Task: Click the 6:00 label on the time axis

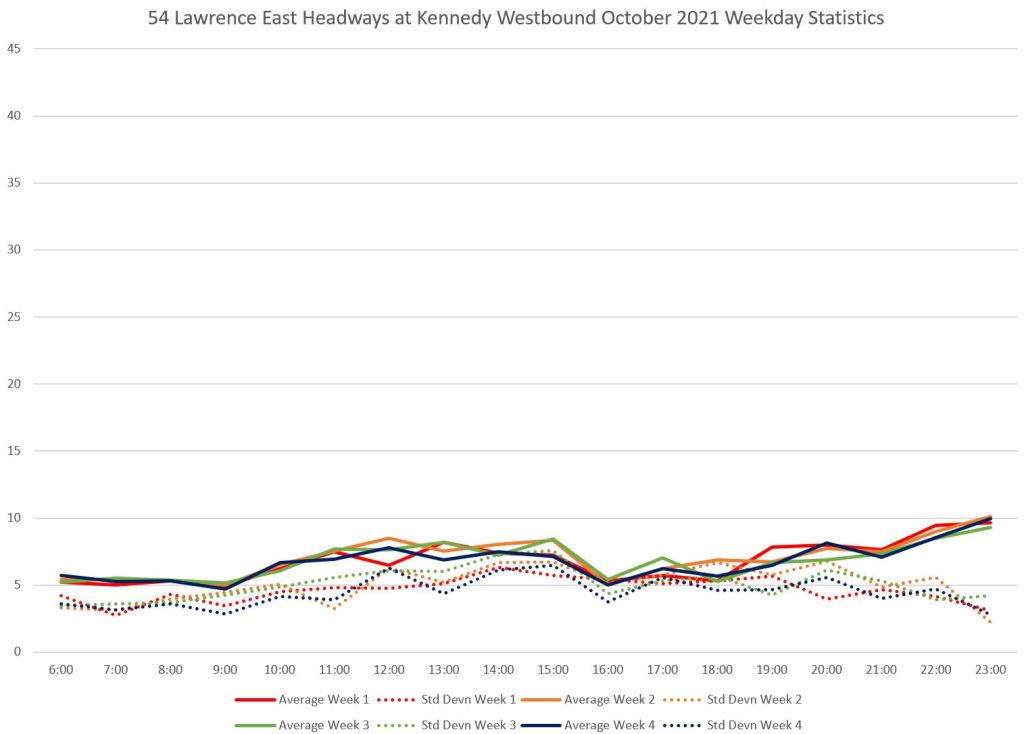Action: pyautogui.click(x=60, y=669)
